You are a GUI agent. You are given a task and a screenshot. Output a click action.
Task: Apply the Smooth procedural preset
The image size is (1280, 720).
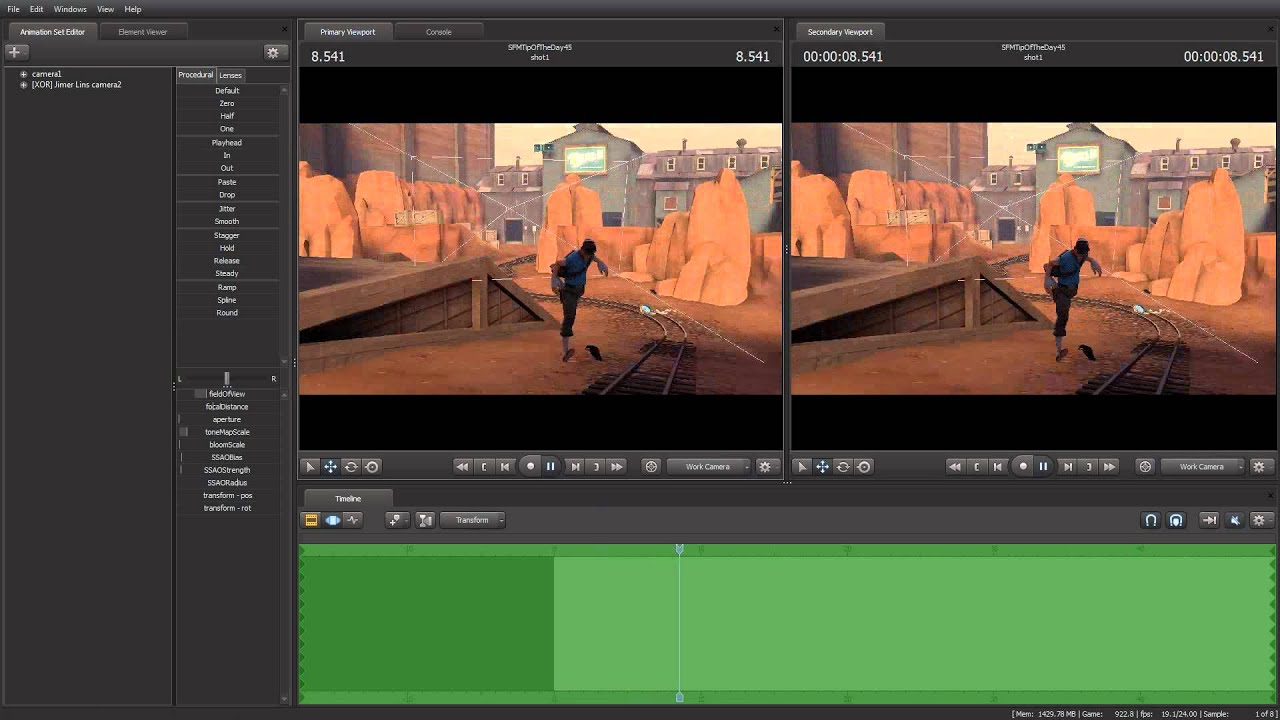pos(227,221)
